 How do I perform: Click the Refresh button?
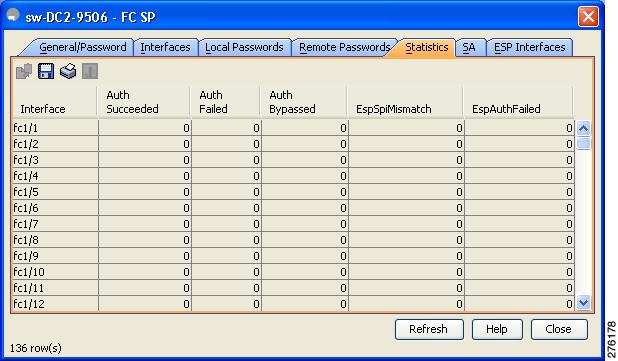[429, 329]
